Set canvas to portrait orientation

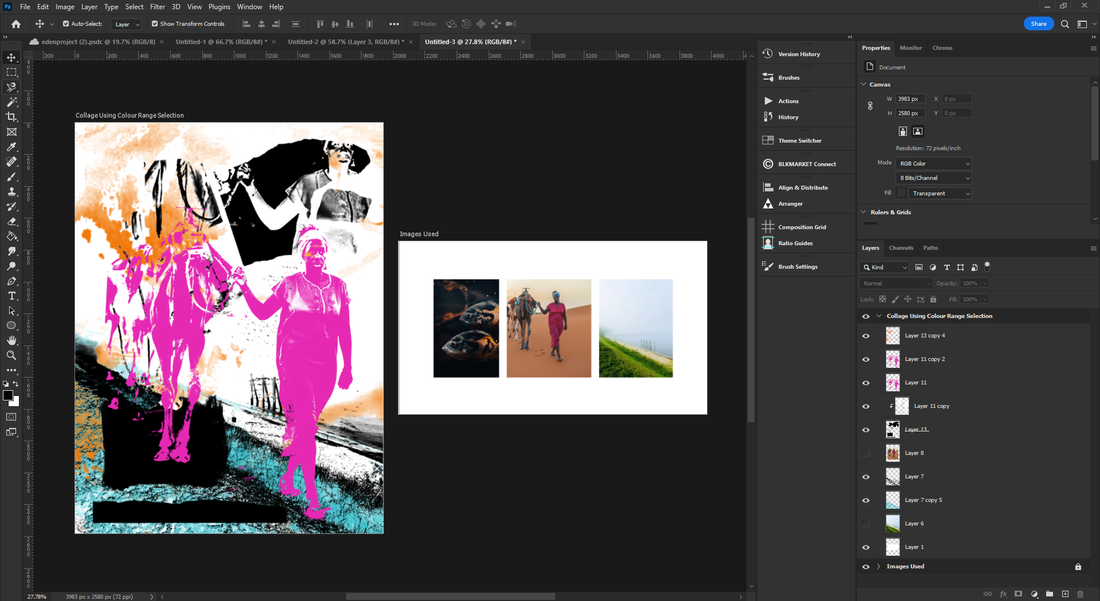[903, 131]
